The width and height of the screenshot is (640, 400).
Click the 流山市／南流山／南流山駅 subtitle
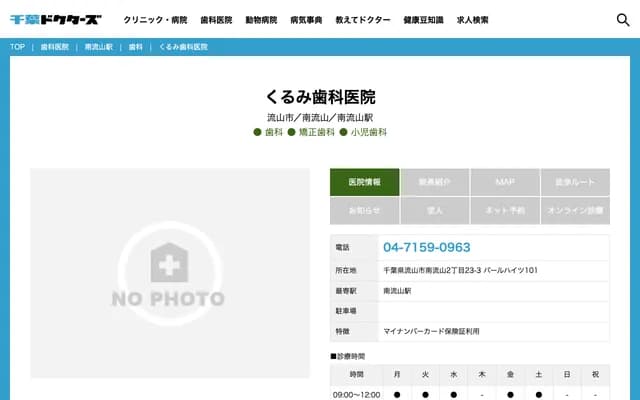point(320,118)
